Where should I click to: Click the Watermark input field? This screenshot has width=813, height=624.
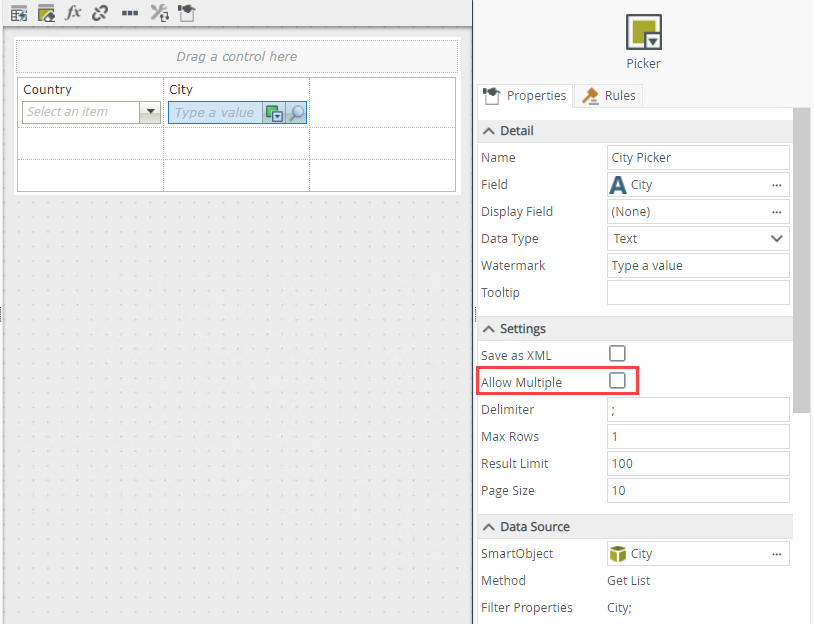coord(698,266)
